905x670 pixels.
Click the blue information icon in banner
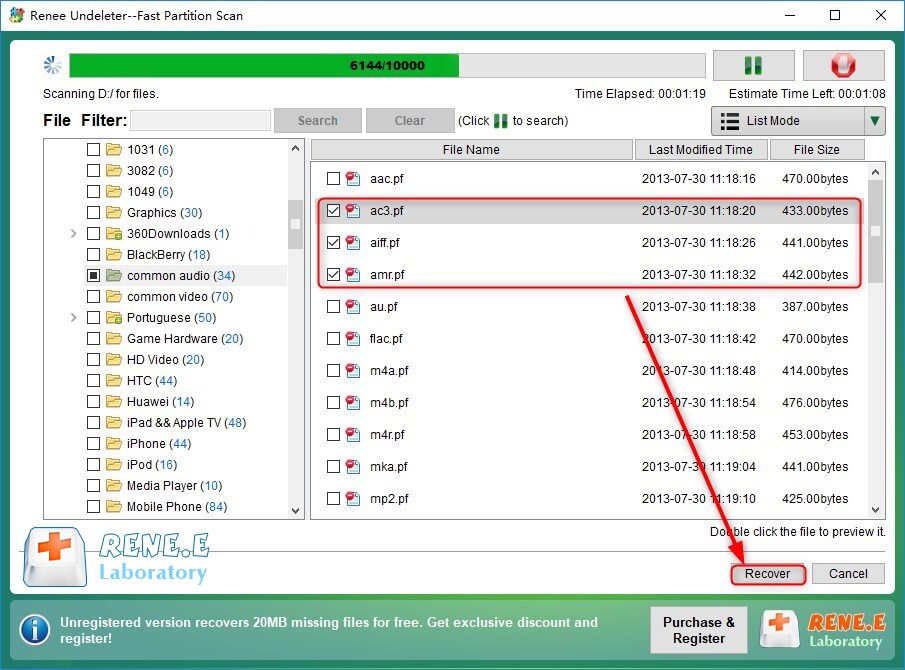point(35,630)
